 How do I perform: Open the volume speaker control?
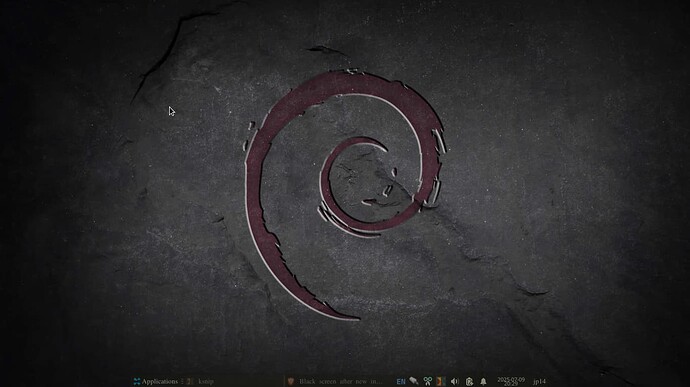455,381
